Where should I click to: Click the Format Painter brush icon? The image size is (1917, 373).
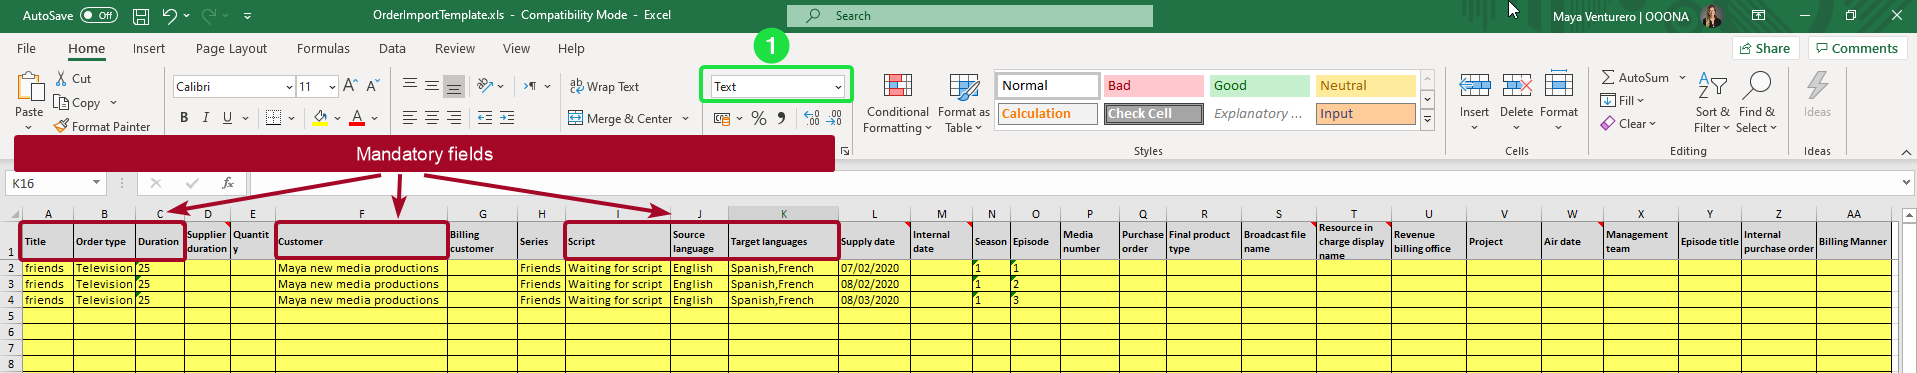[x=61, y=126]
